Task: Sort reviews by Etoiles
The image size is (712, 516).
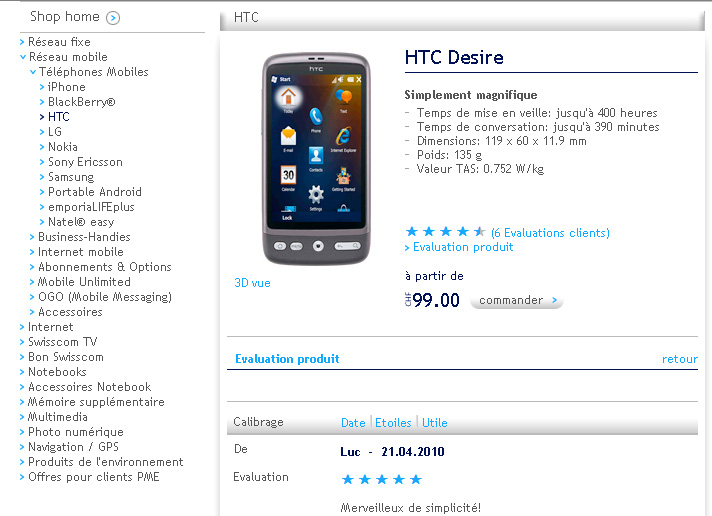Action: pos(393,422)
